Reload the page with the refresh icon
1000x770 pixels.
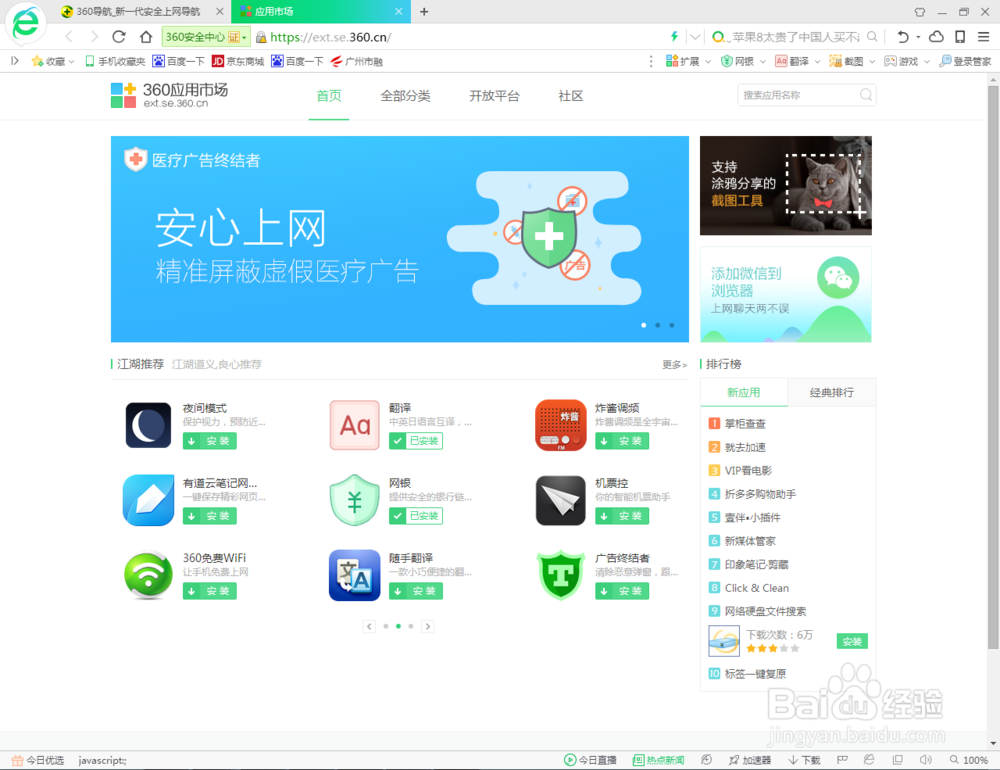(x=119, y=37)
